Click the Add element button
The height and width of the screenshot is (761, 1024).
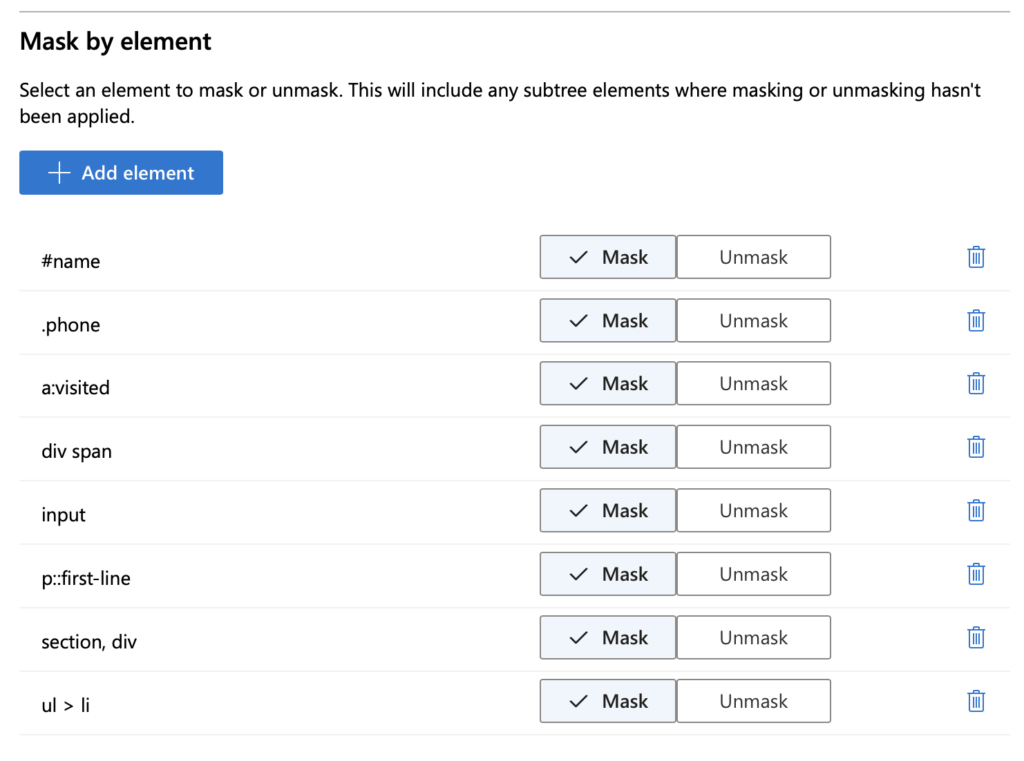coord(121,173)
